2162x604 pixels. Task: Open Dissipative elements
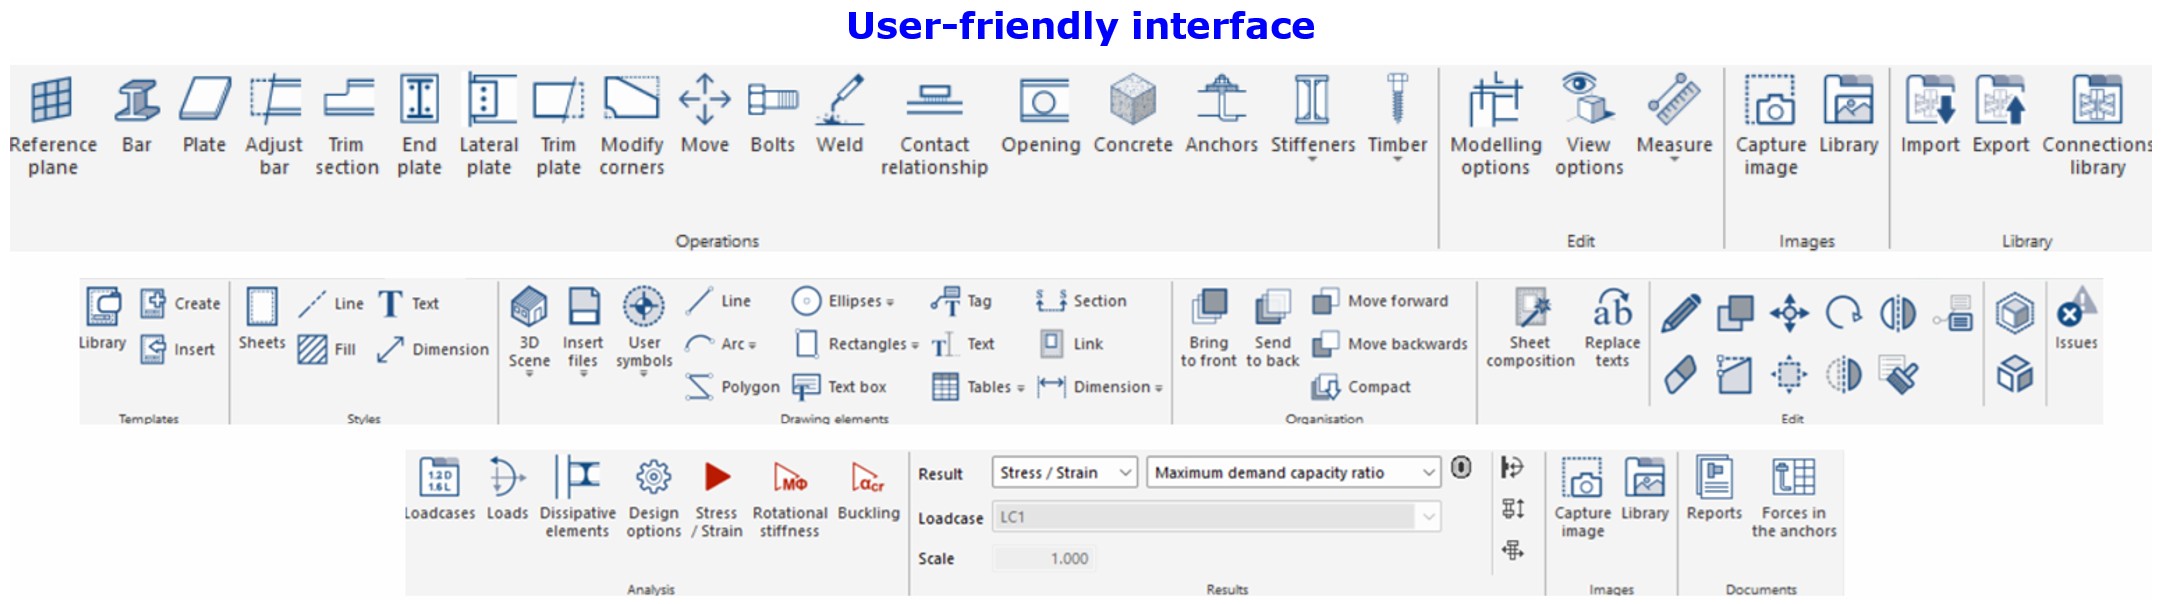coord(577,498)
